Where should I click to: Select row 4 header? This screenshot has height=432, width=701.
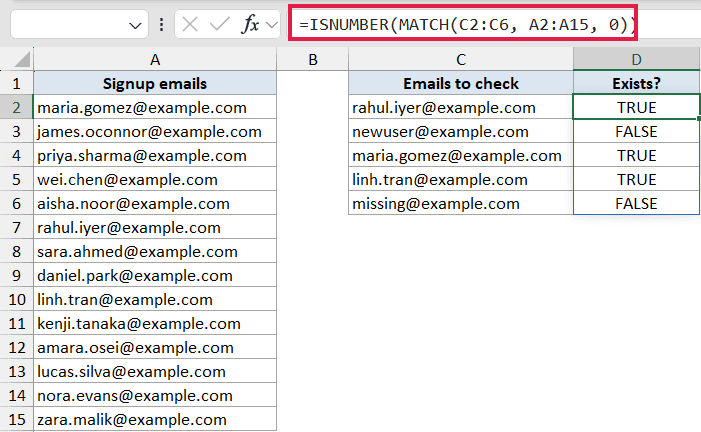tap(17, 156)
